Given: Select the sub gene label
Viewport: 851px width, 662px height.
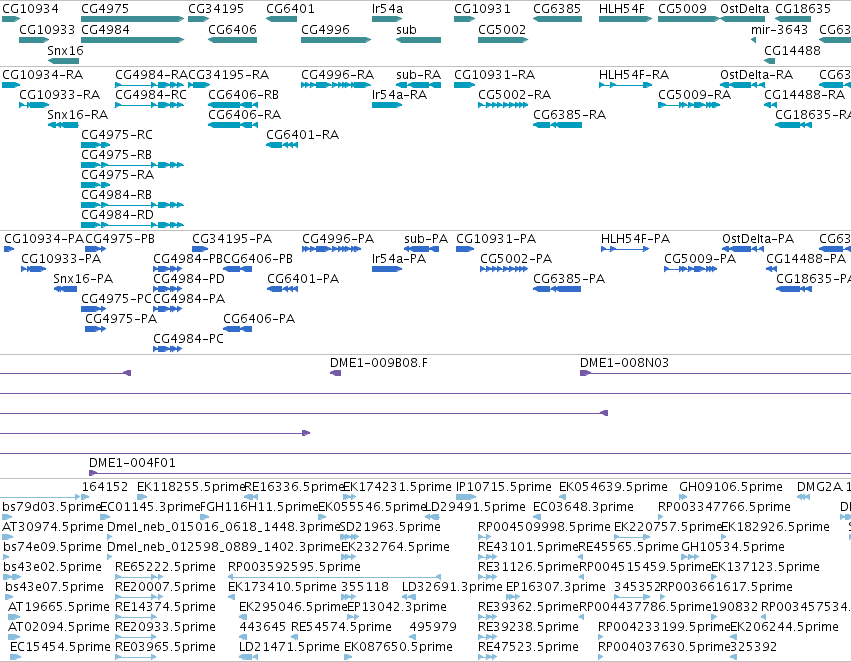Looking at the screenshot, I should click(x=407, y=29).
